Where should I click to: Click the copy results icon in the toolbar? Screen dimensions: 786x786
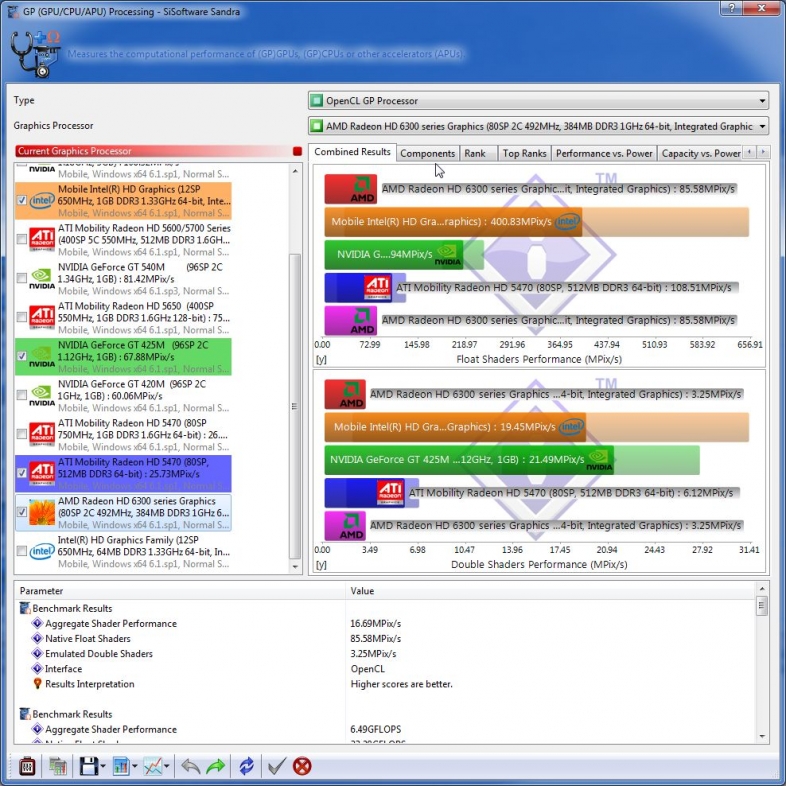(58, 766)
